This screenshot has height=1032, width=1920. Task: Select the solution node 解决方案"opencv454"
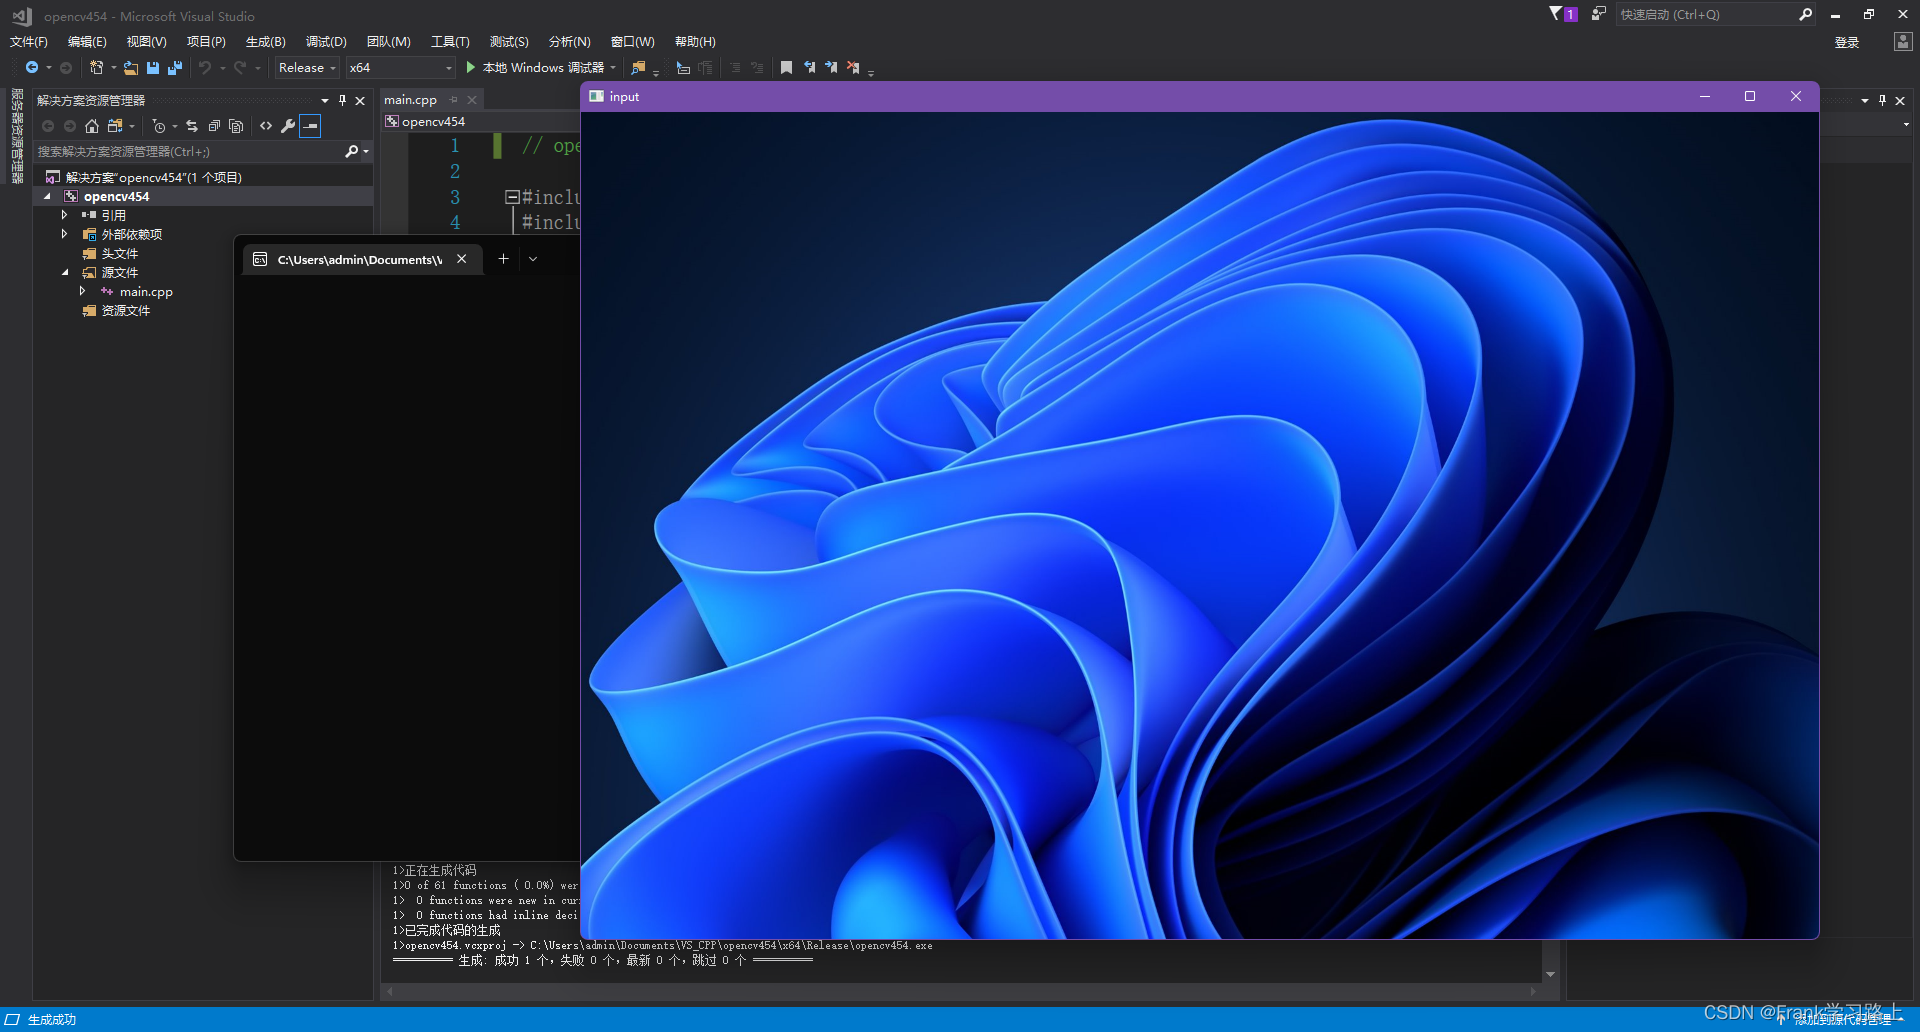[154, 178]
